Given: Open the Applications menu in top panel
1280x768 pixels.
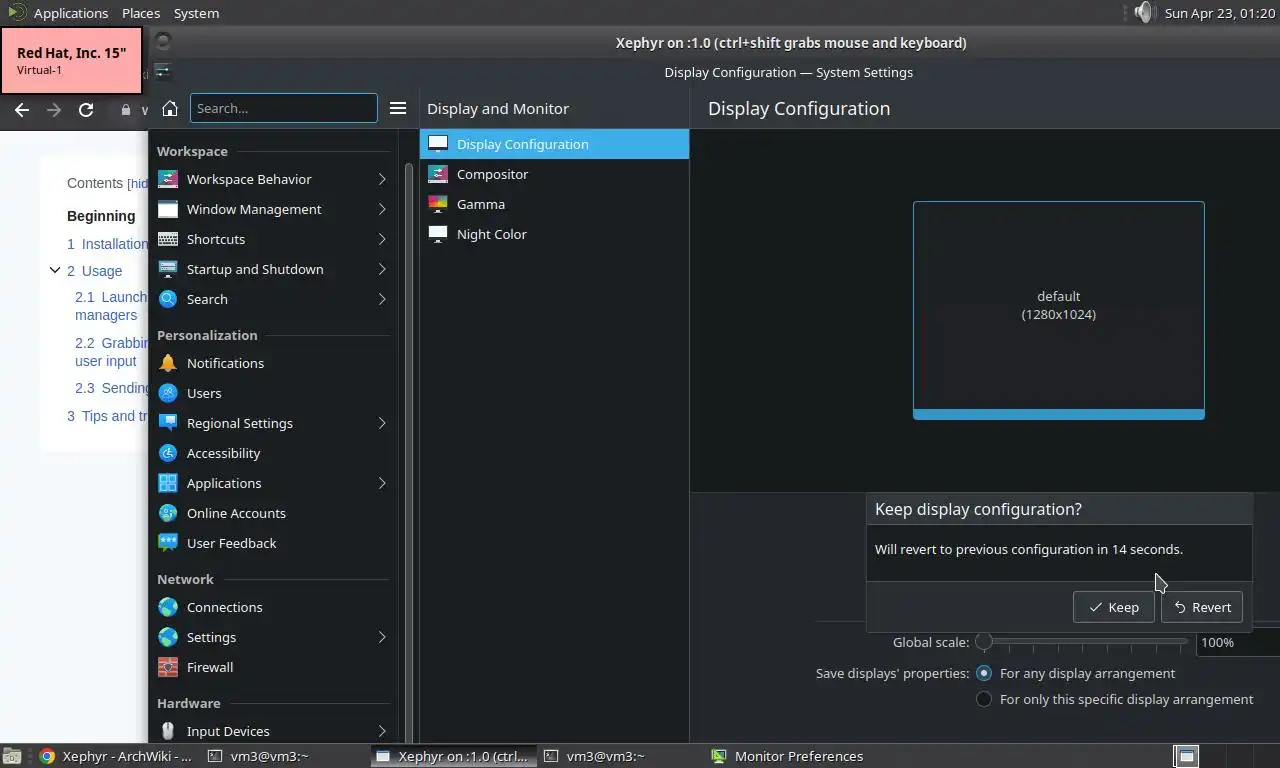Looking at the screenshot, I should (x=70, y=13).
